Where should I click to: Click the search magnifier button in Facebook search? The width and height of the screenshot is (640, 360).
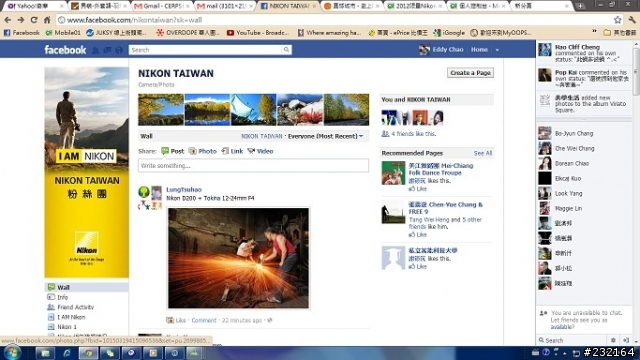(287, 50)
